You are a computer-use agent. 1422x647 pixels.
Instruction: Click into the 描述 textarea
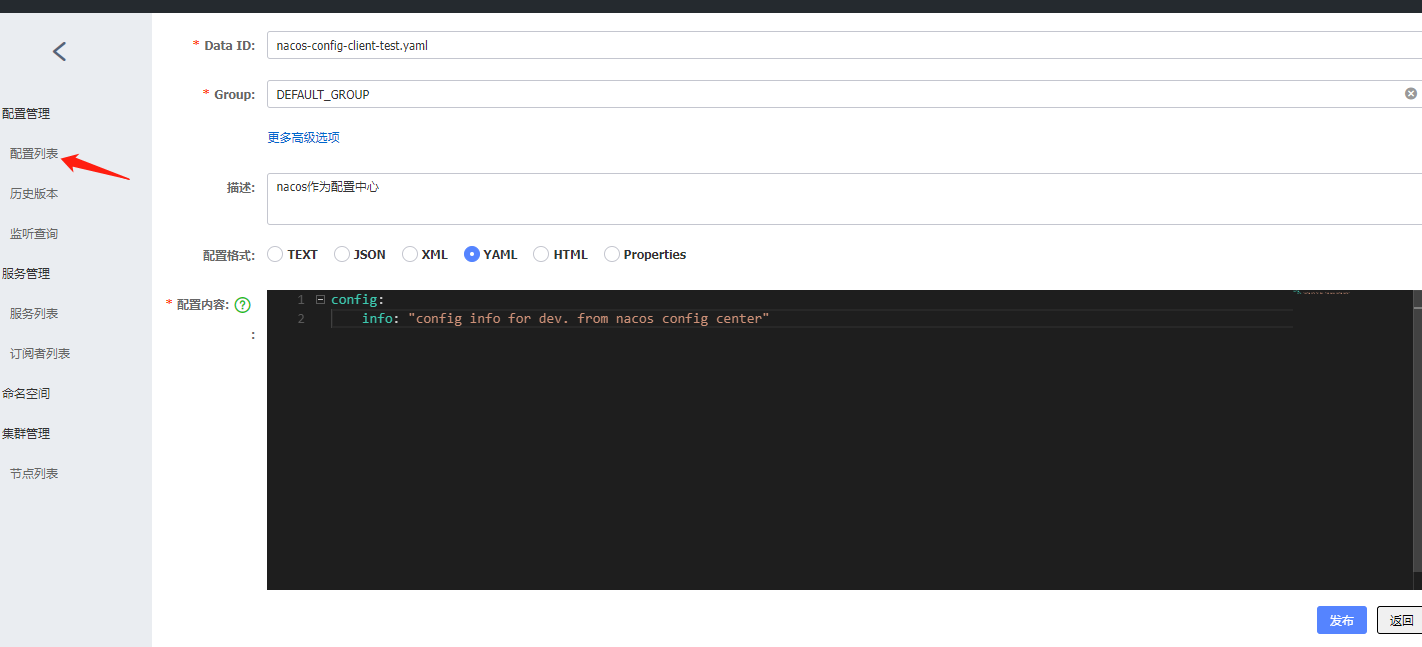tap(844, 199)
